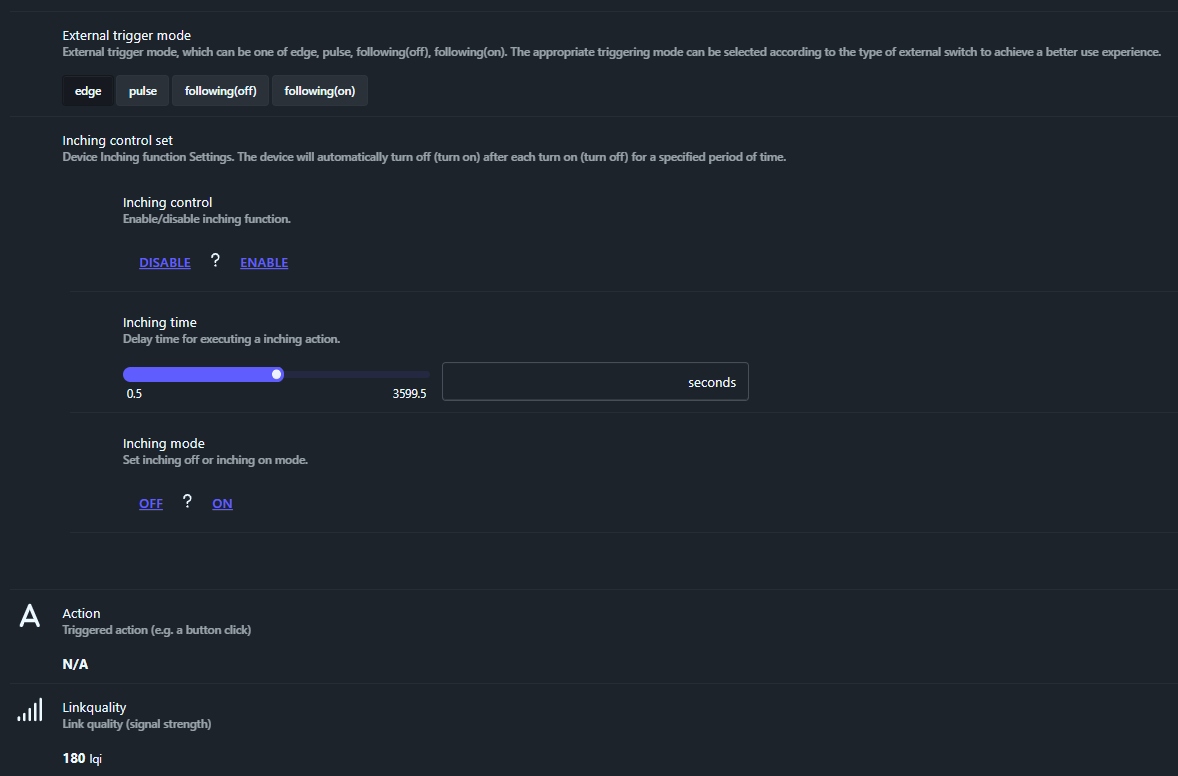Click the question mark under Inching control
1178x776 pixels.
coord(215,261)
